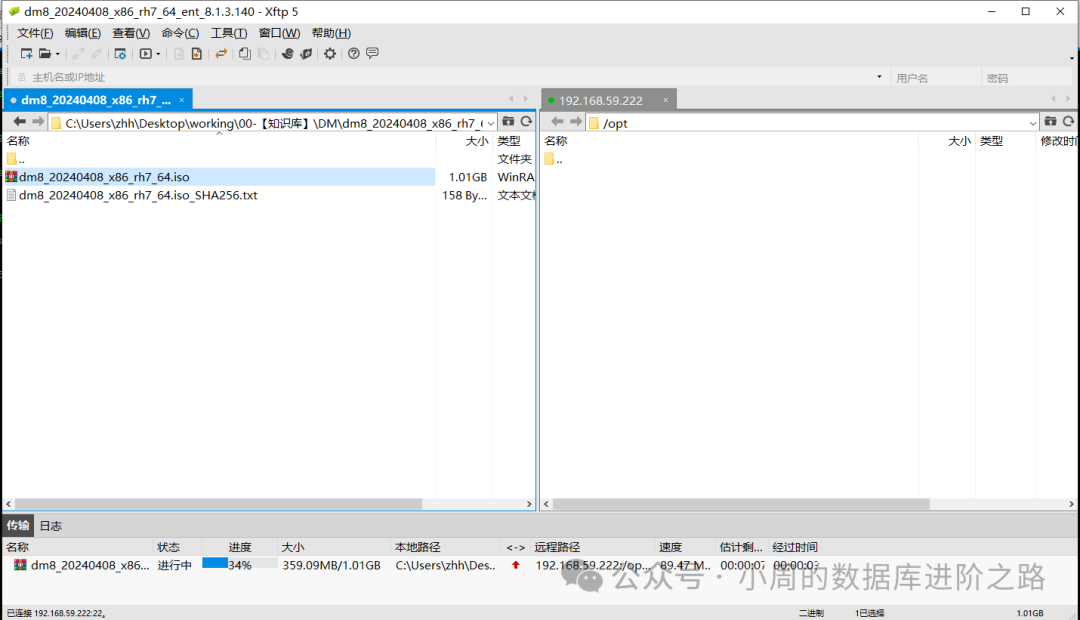Click the Help question mark icon
This screenshot has height=620, width=1080.
[353, 54]
